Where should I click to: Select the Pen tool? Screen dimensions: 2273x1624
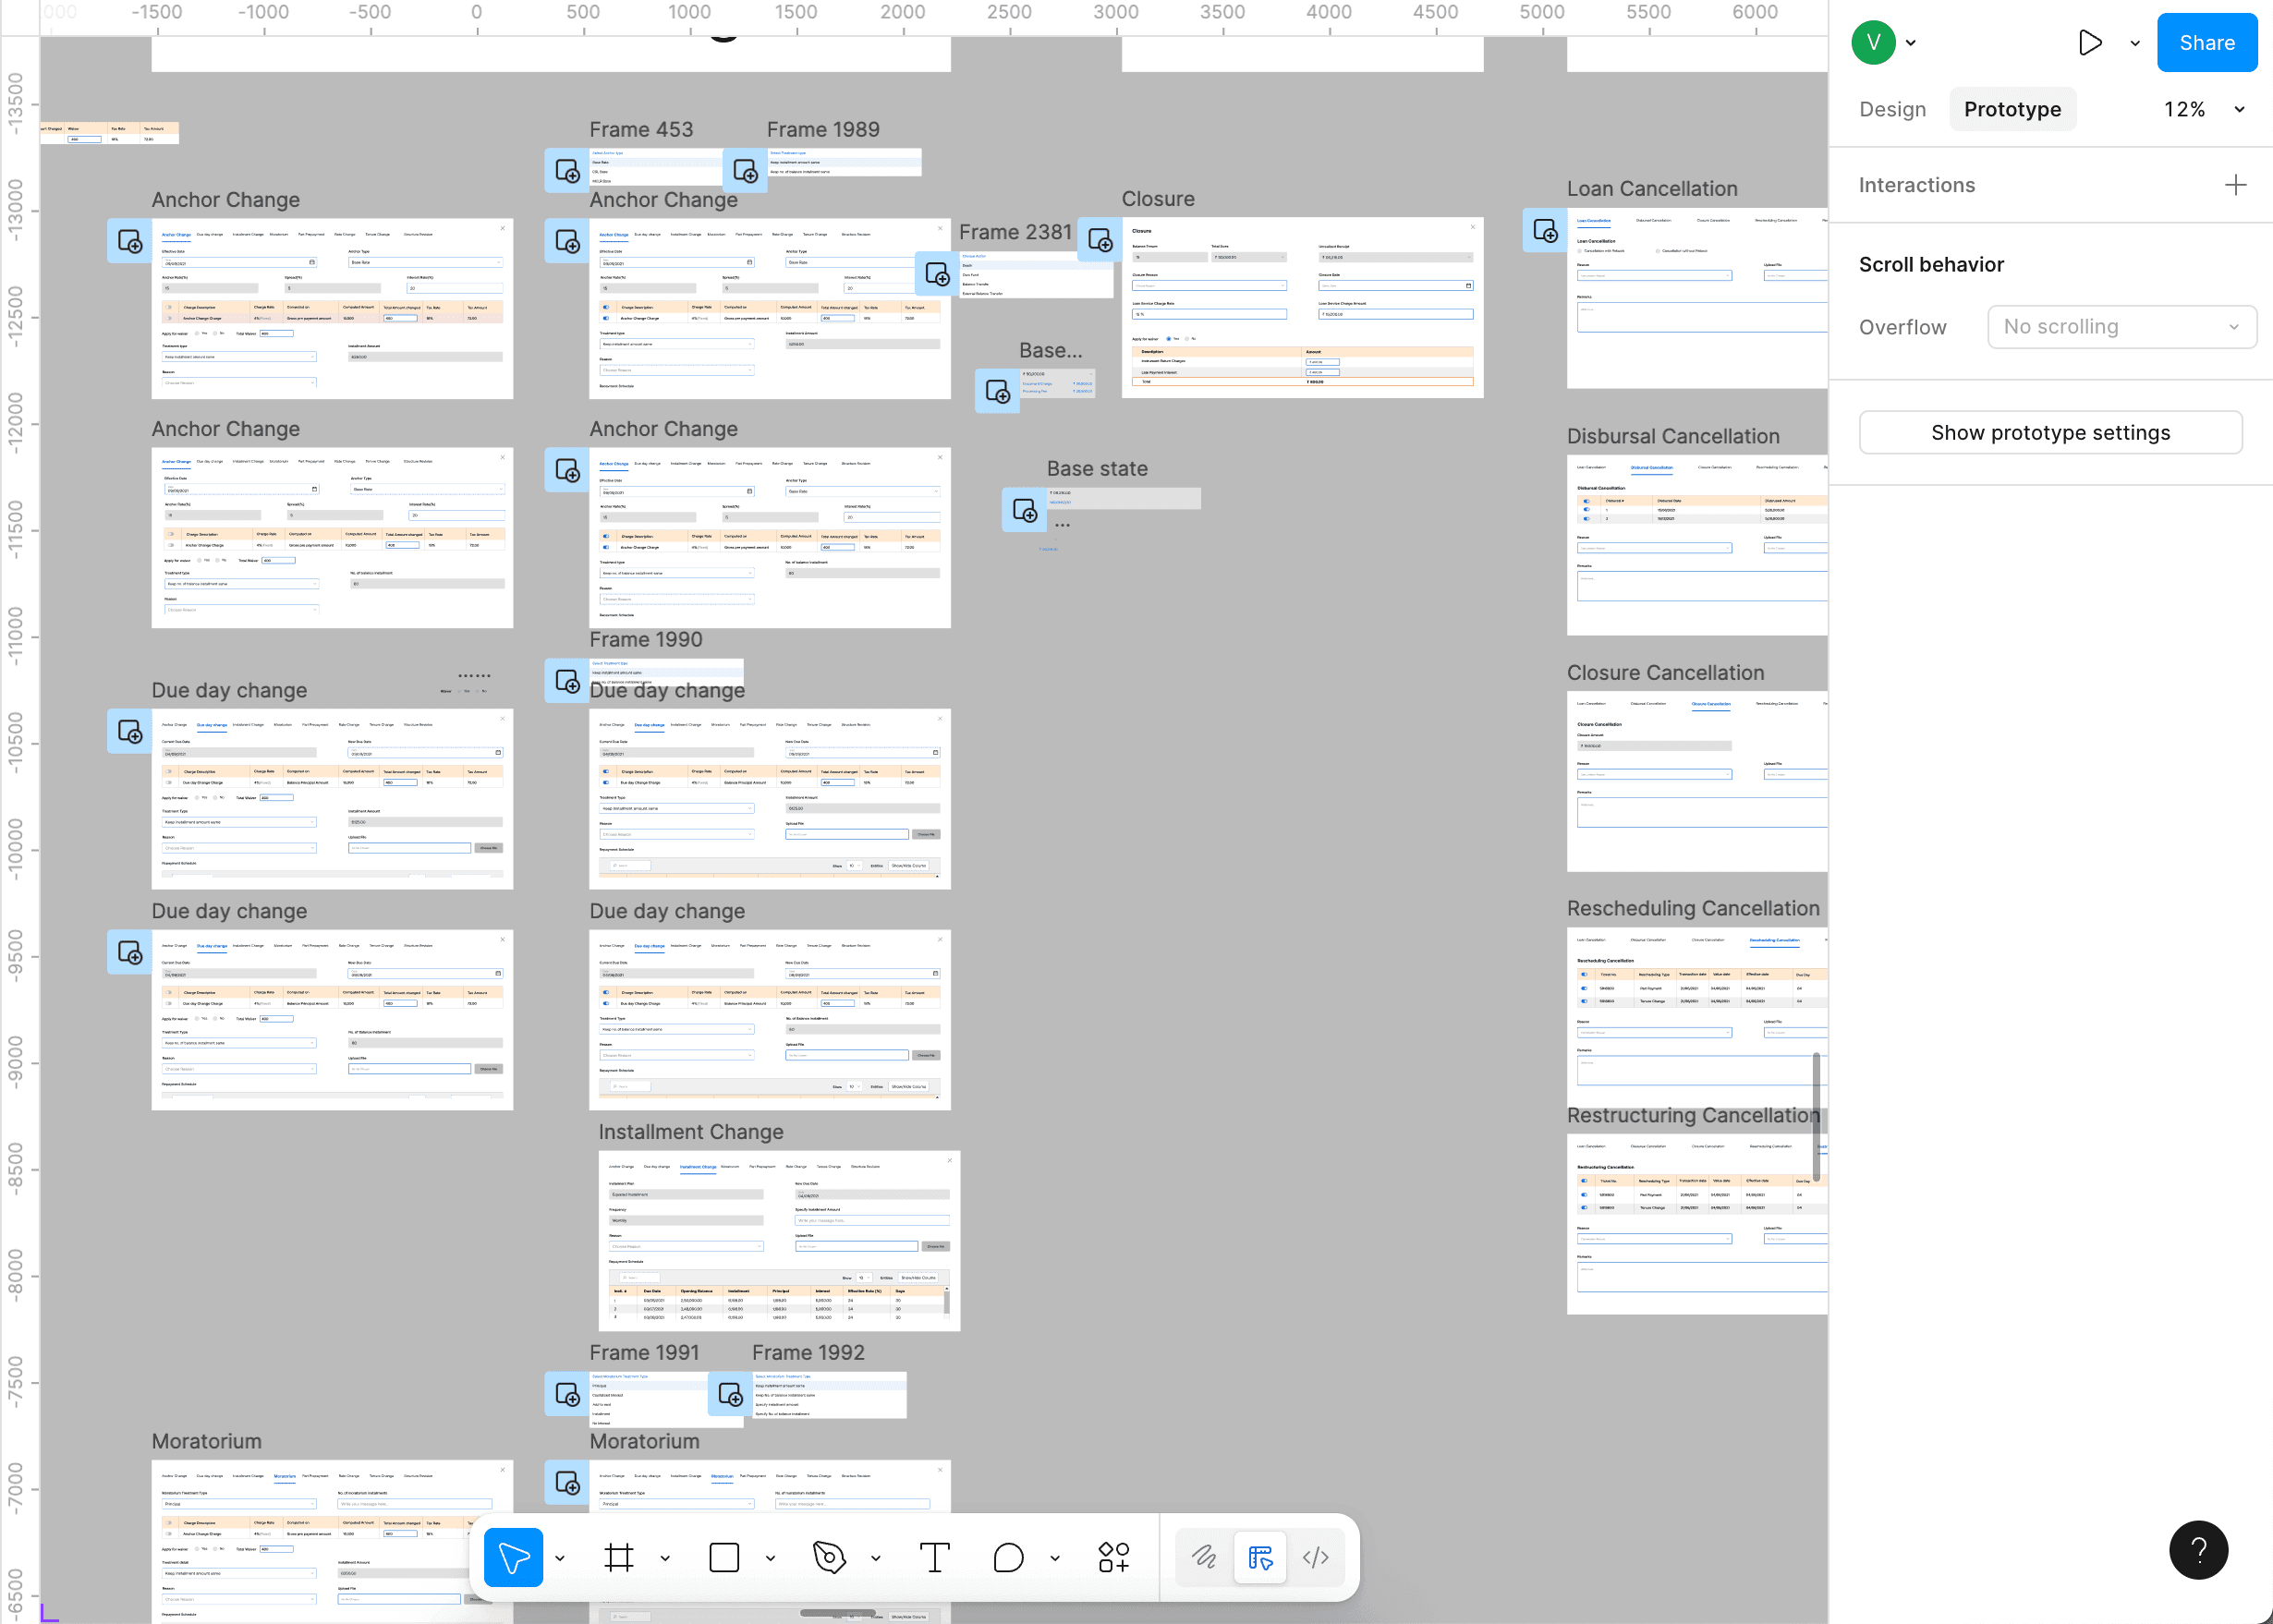tap(829, 1557)
